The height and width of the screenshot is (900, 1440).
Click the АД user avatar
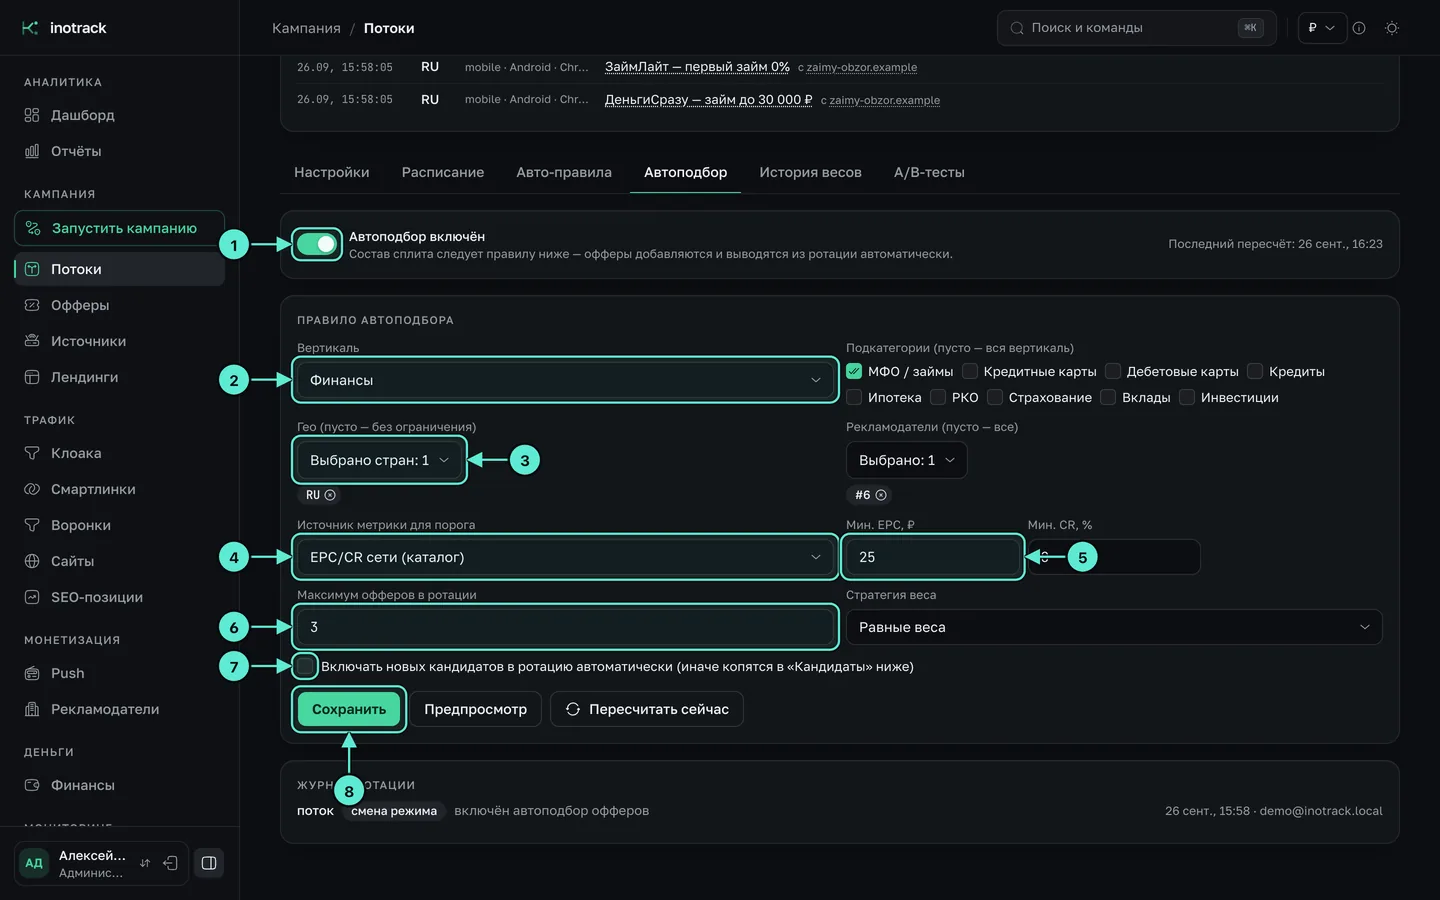34,863
